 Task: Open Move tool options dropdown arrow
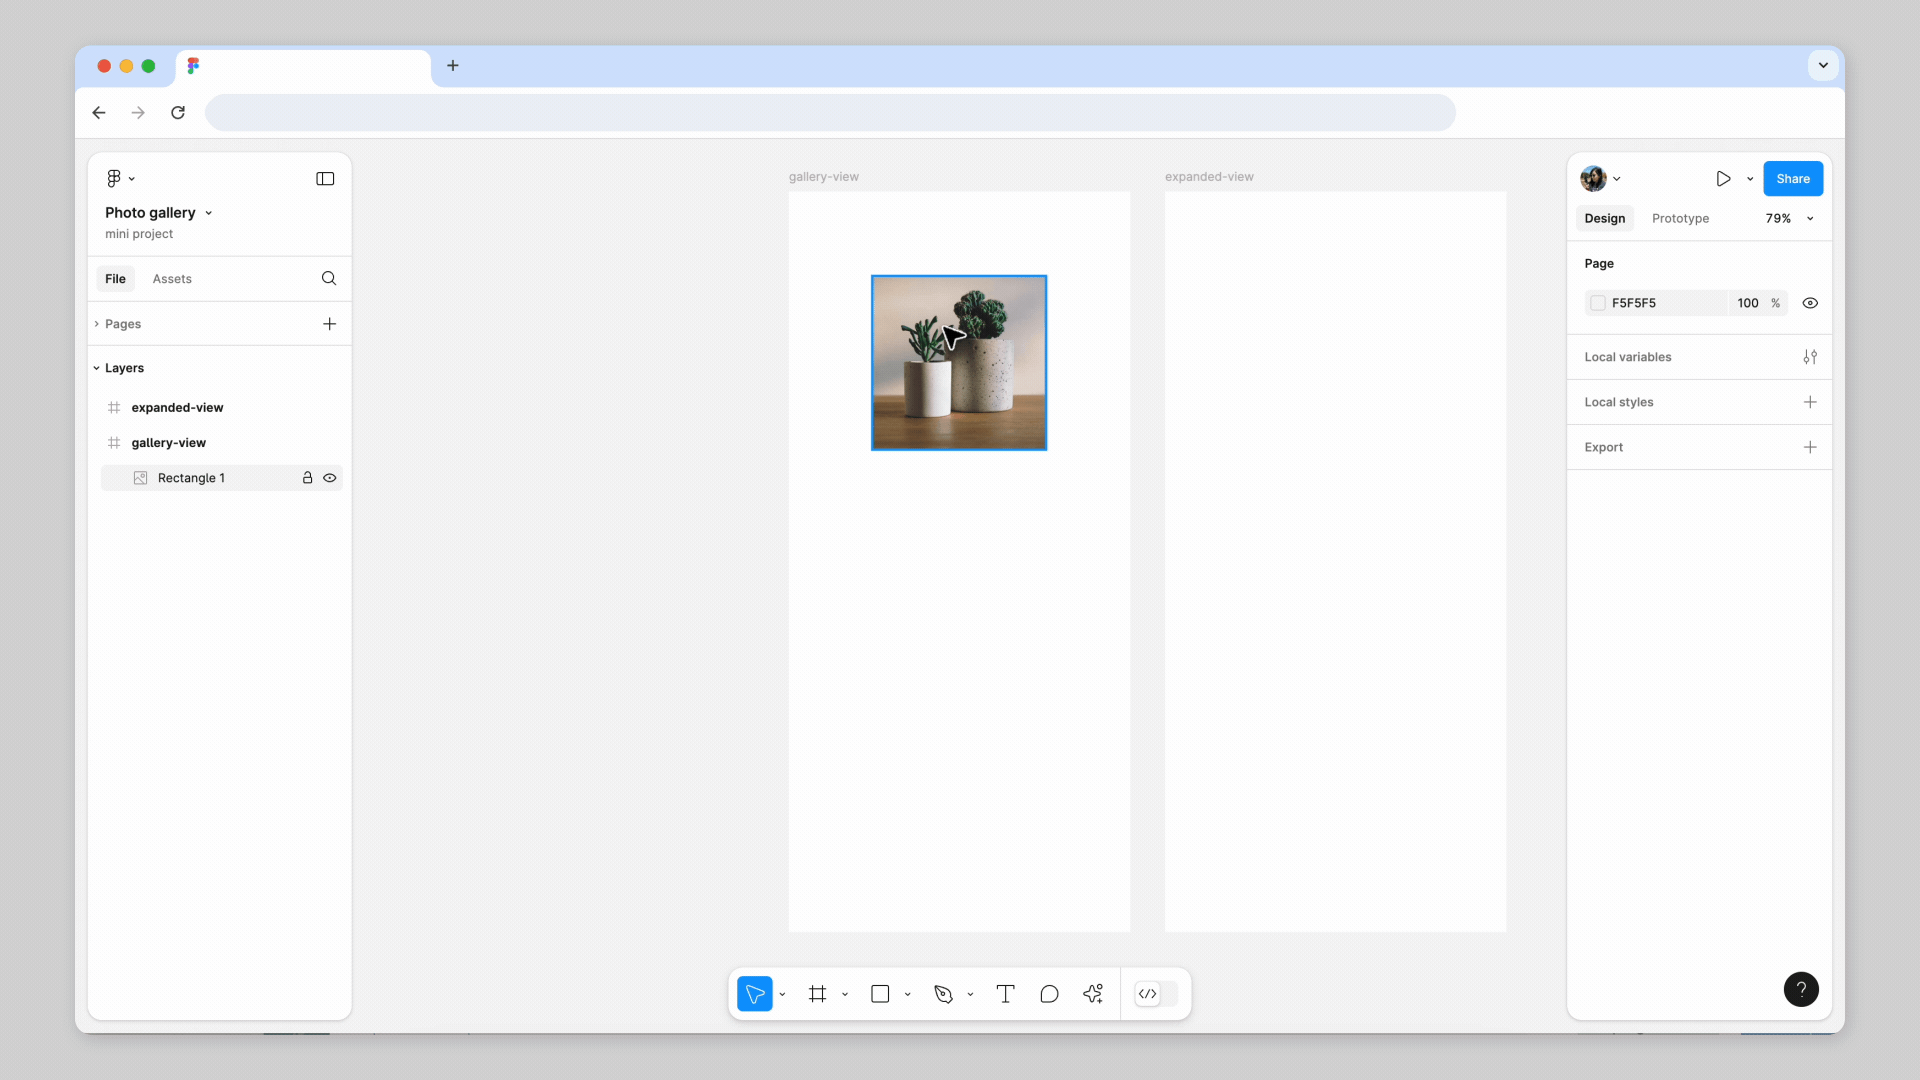pyautogui.click(x=782, y=994)
